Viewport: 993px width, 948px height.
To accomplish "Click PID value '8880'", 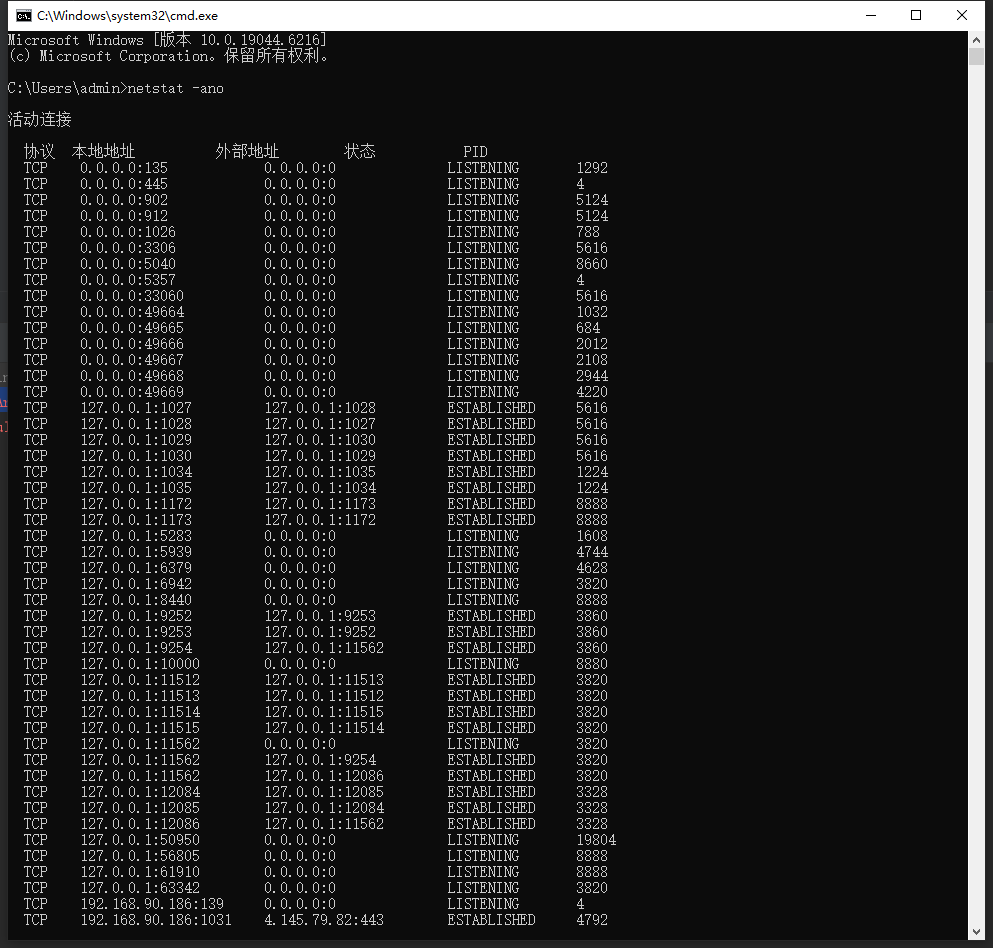I will (x=591, y=664).
